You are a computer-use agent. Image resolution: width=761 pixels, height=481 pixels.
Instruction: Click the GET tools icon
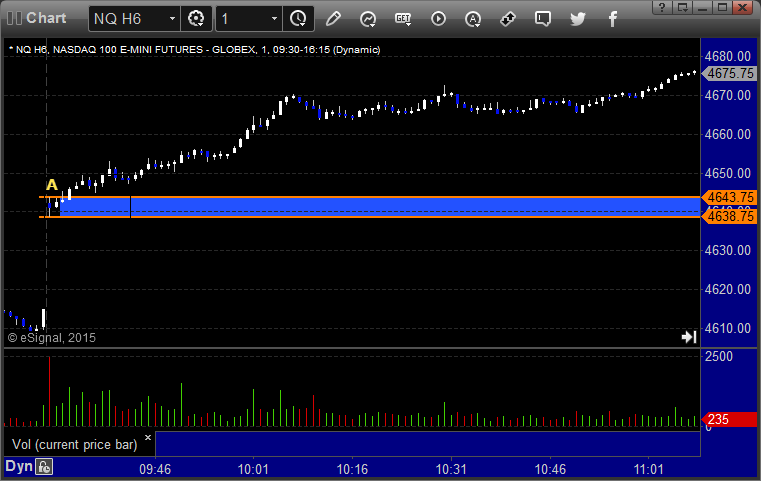coord(403,19)
